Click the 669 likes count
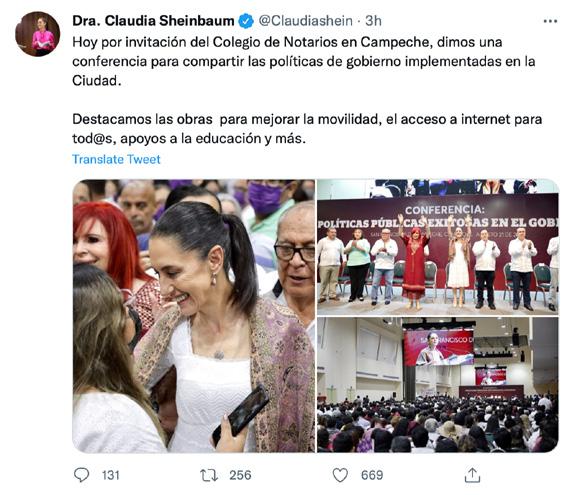This screenshot has width=575, height=495. (x=372, y=475)
